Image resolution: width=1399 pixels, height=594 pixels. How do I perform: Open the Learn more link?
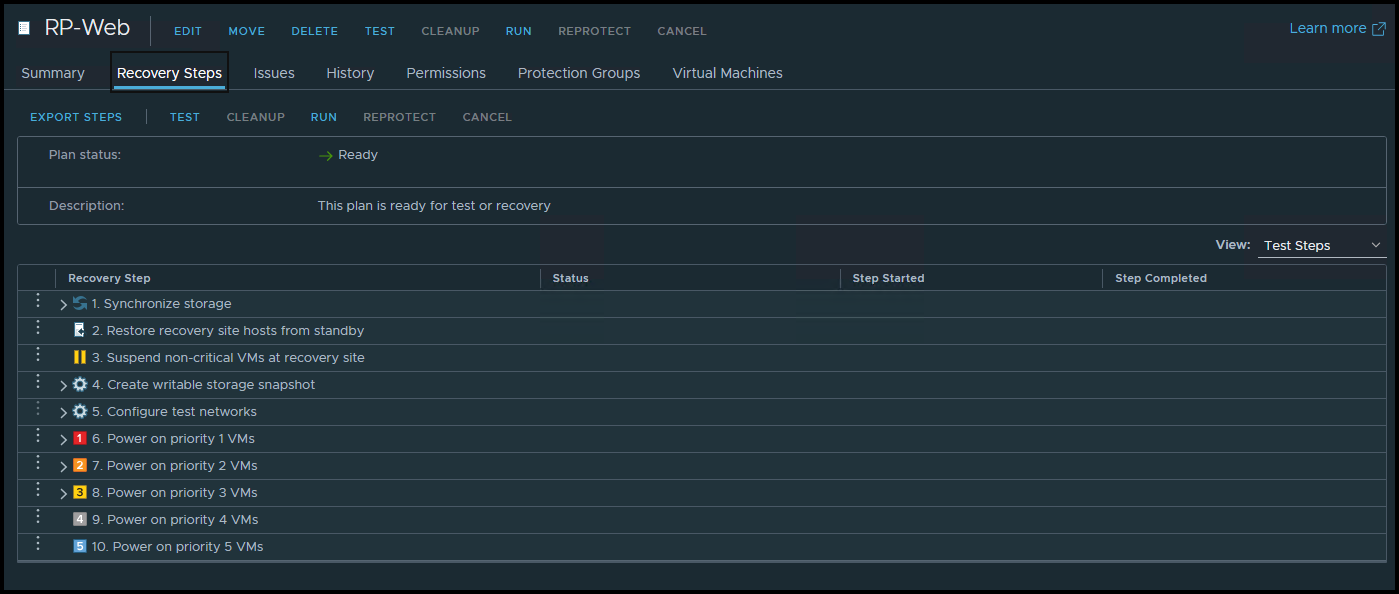coord(1335,29)
